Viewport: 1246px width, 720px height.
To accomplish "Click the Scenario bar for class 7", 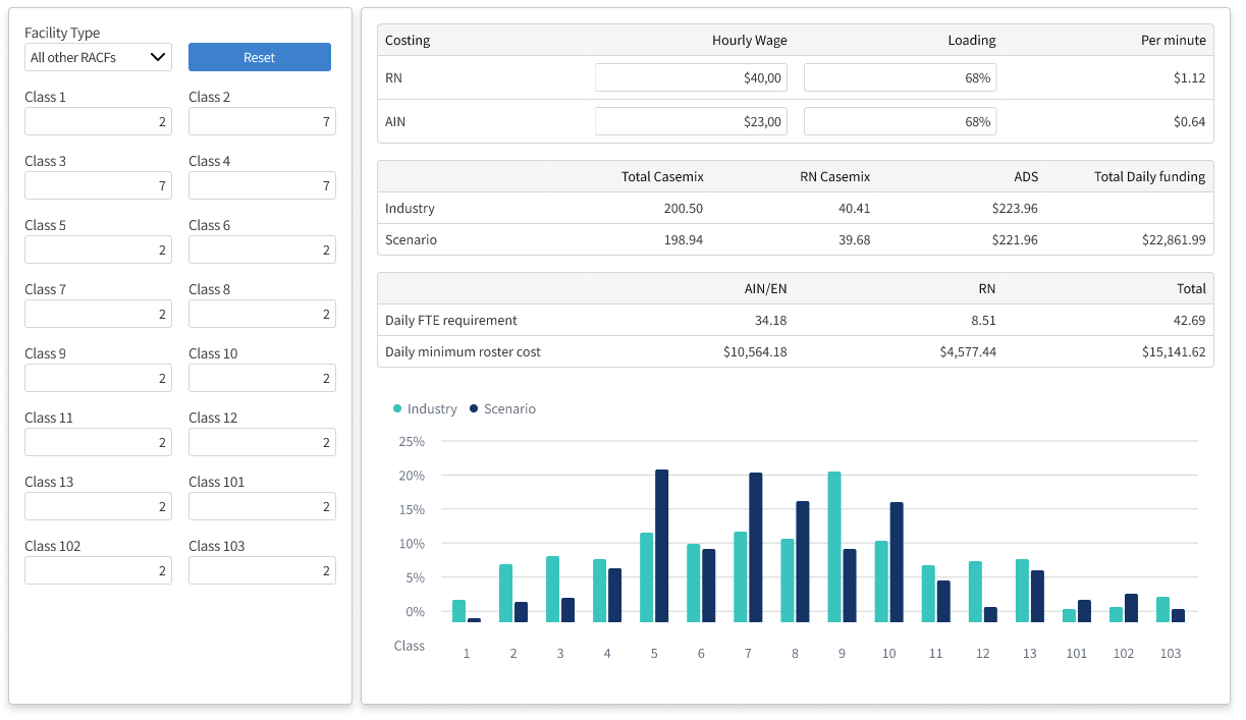I will click(x=756, y=547).
